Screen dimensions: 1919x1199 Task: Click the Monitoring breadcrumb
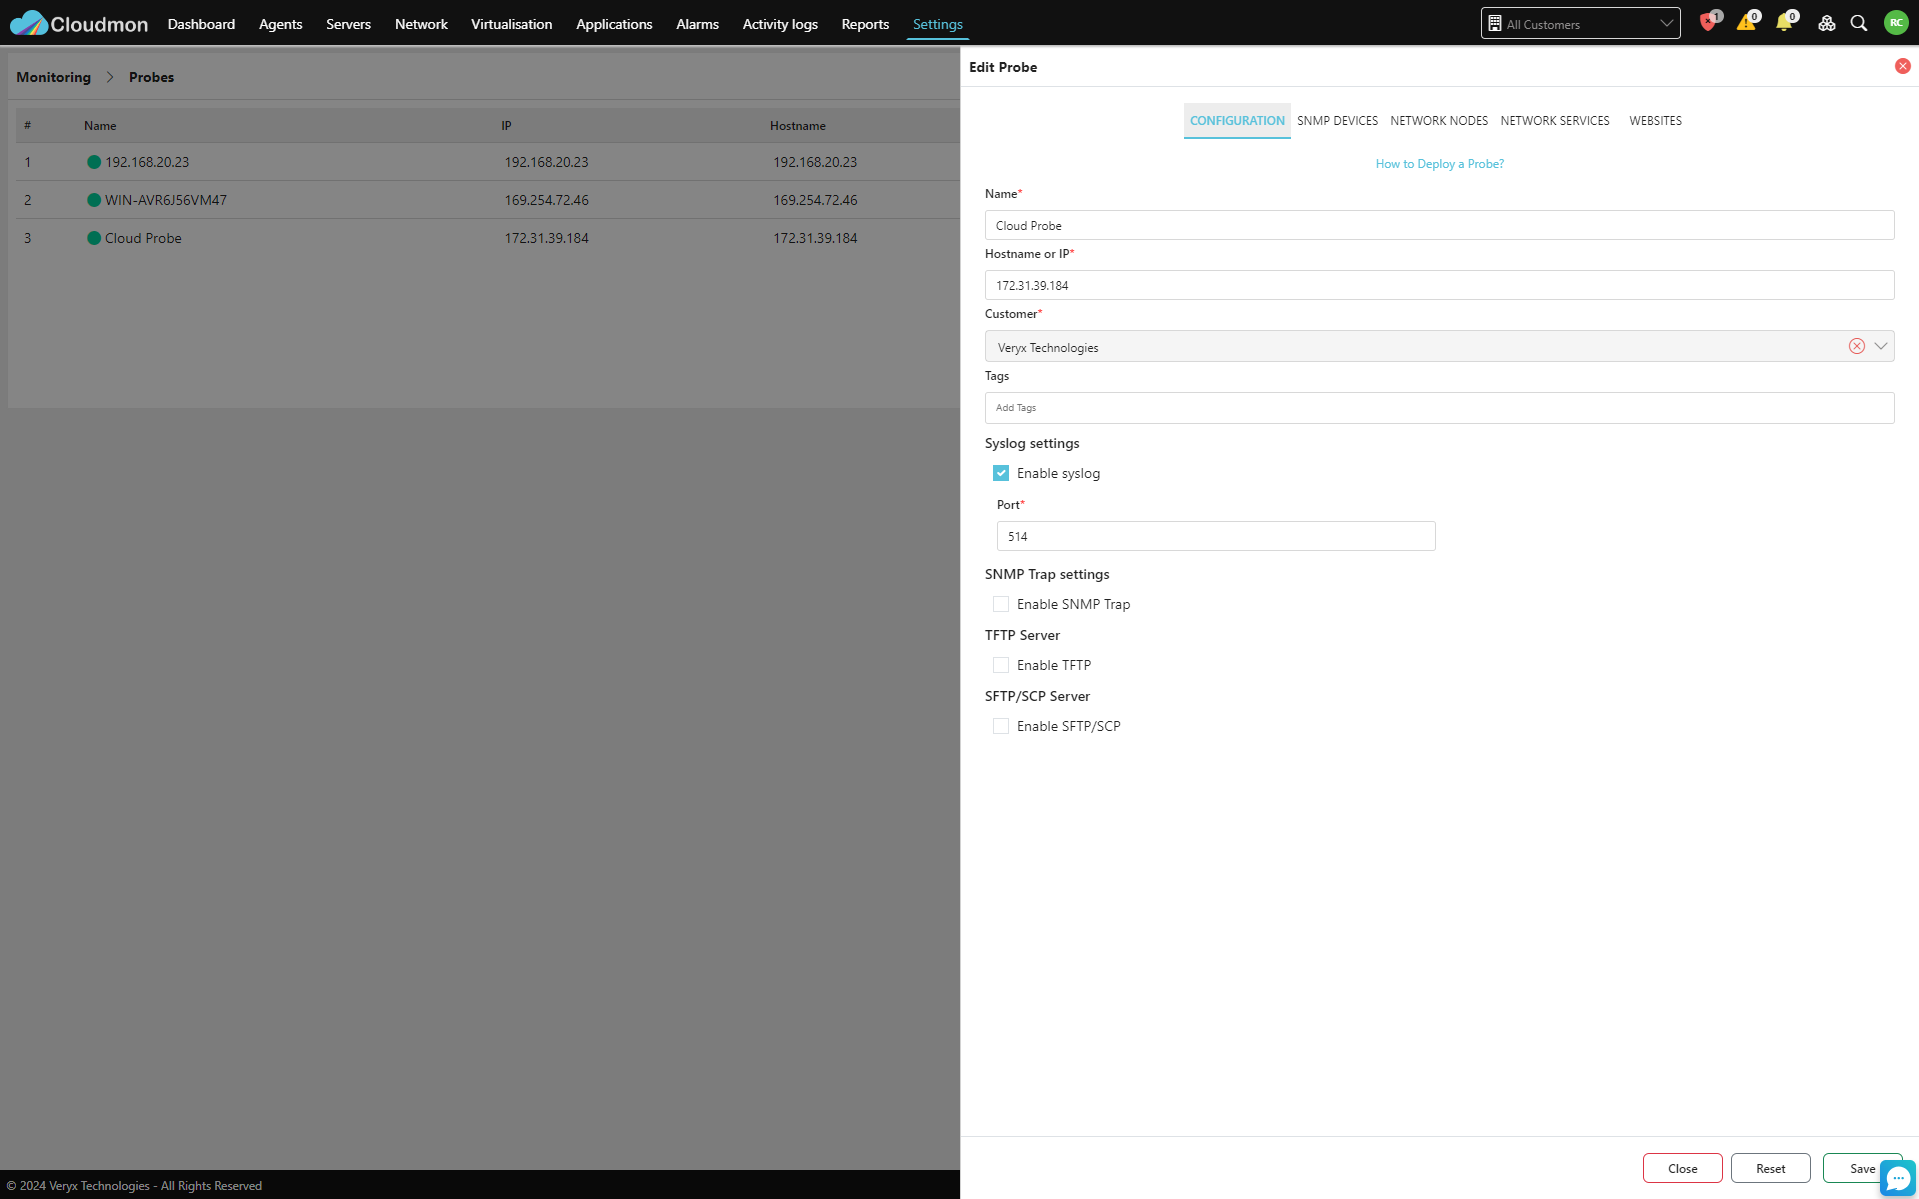pyautogui.click(x=53, y=77)
